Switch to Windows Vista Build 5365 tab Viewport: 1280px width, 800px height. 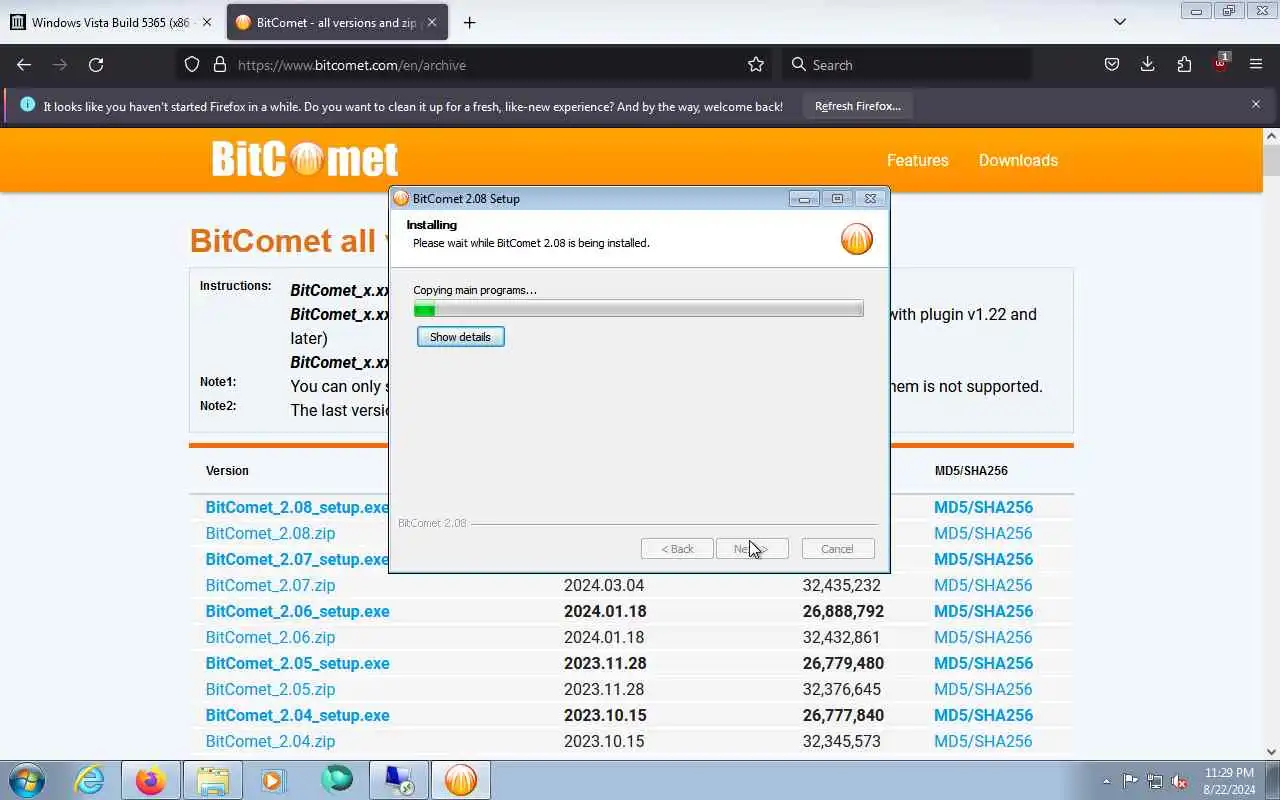pyautogui.click(x=112, y=22)
